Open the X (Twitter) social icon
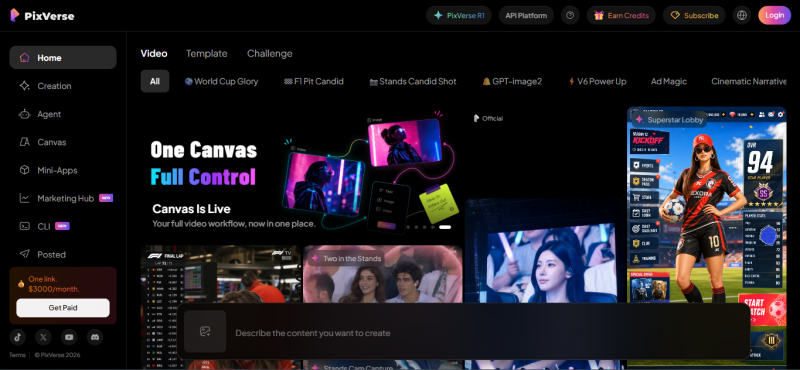Screen dimensions: 800x370 (43, 337)
